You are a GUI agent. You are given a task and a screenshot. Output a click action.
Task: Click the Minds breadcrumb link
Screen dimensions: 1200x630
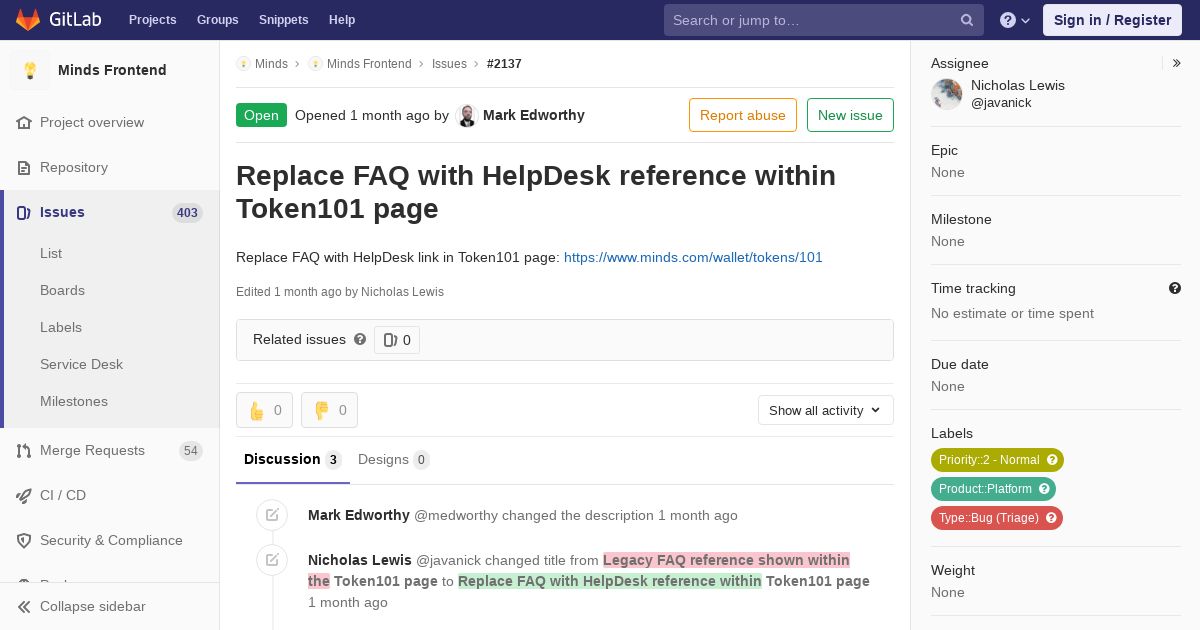[x=271, y=63]
